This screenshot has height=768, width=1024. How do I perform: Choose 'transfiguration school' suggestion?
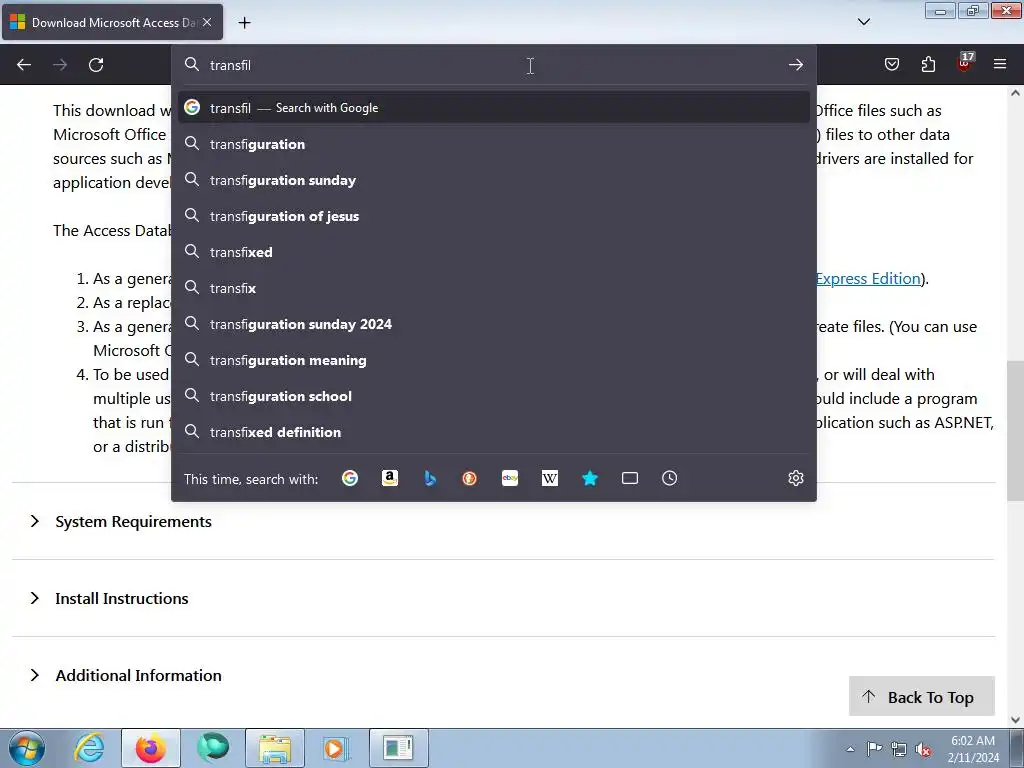[494, 396]
